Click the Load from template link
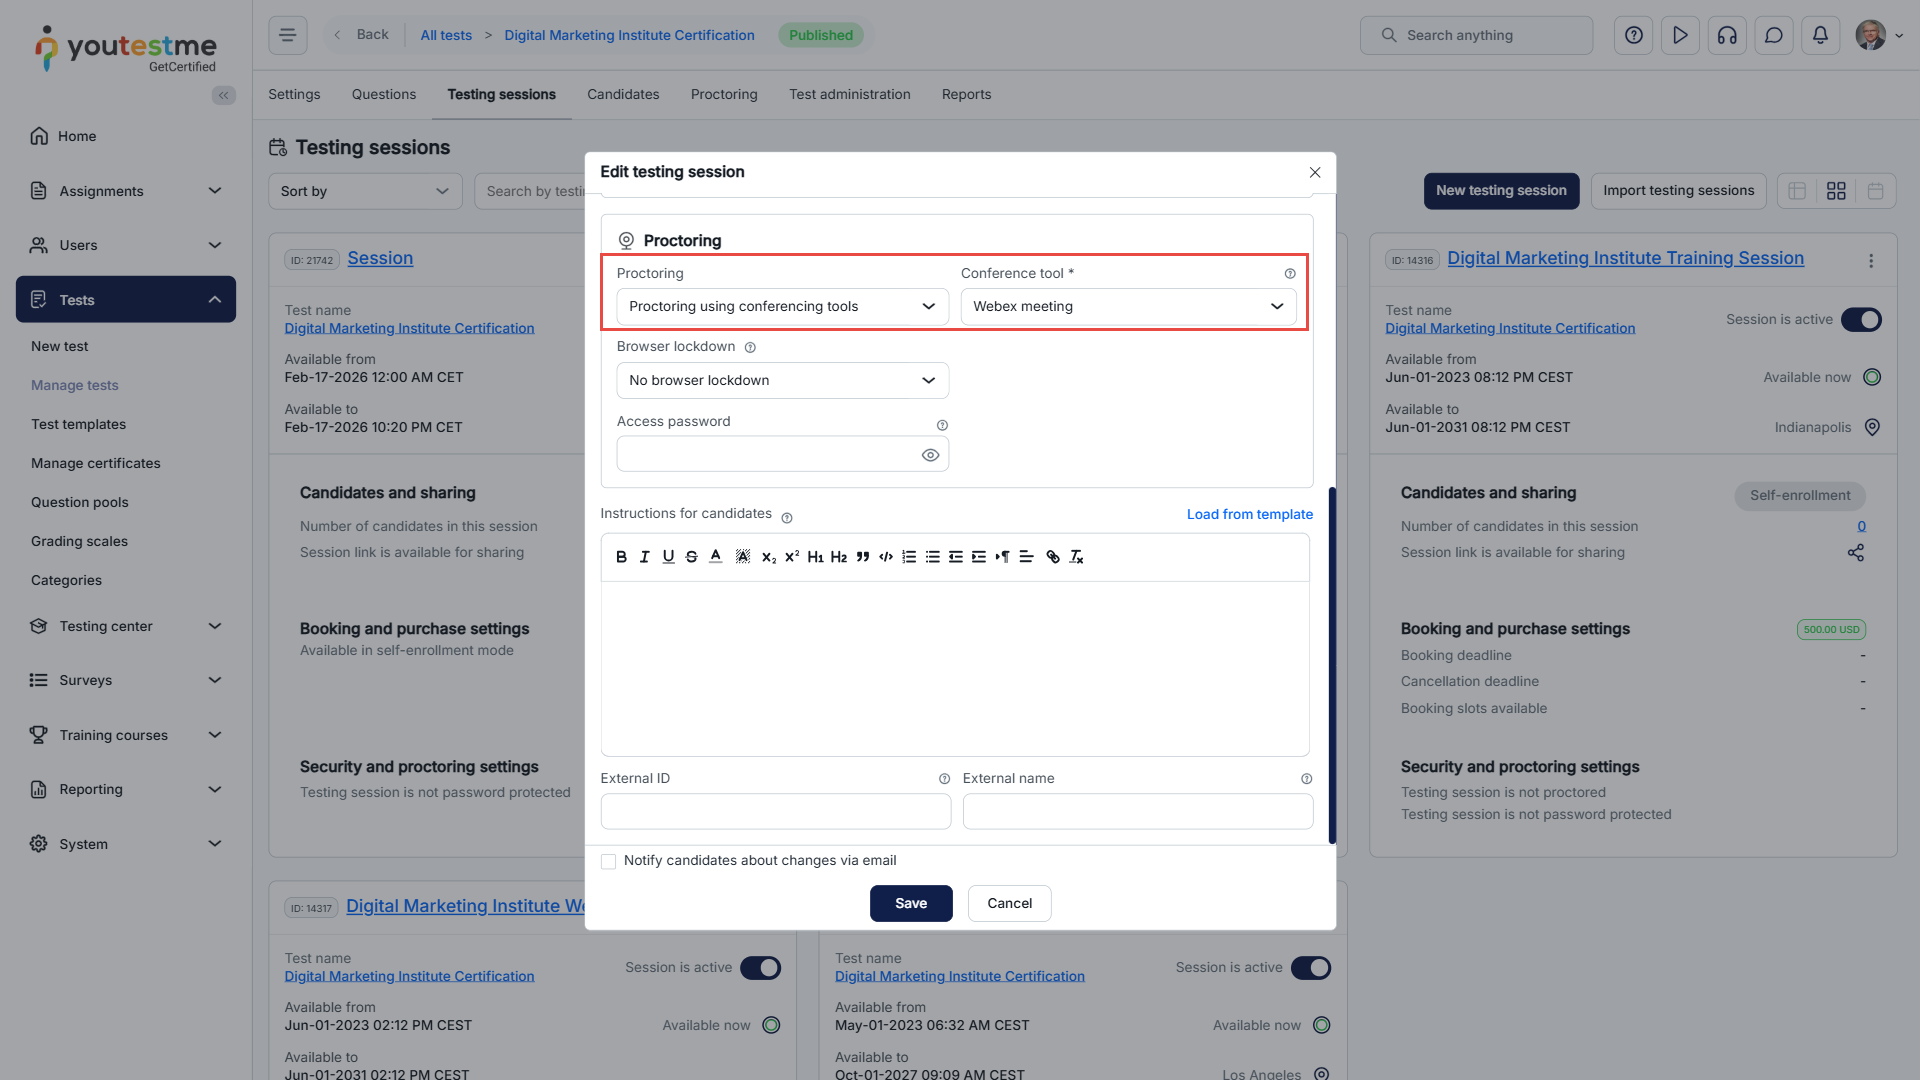Image resolution: width=1920 pixels, height=1080 pixels. [1249, 514]
